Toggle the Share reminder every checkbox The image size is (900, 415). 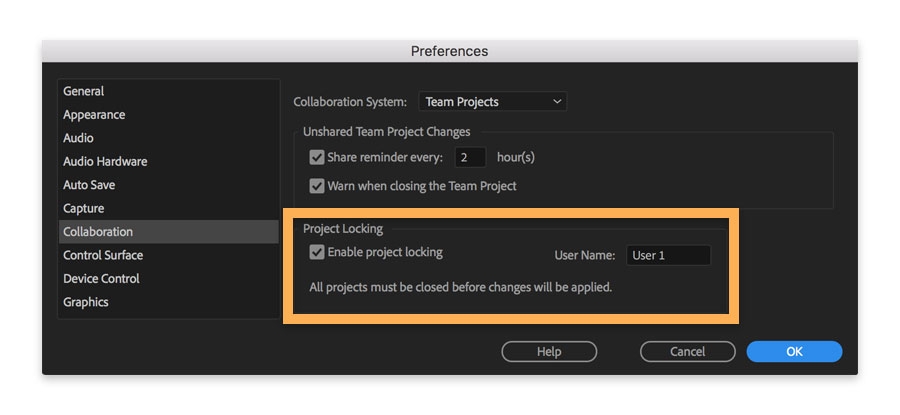317,157
